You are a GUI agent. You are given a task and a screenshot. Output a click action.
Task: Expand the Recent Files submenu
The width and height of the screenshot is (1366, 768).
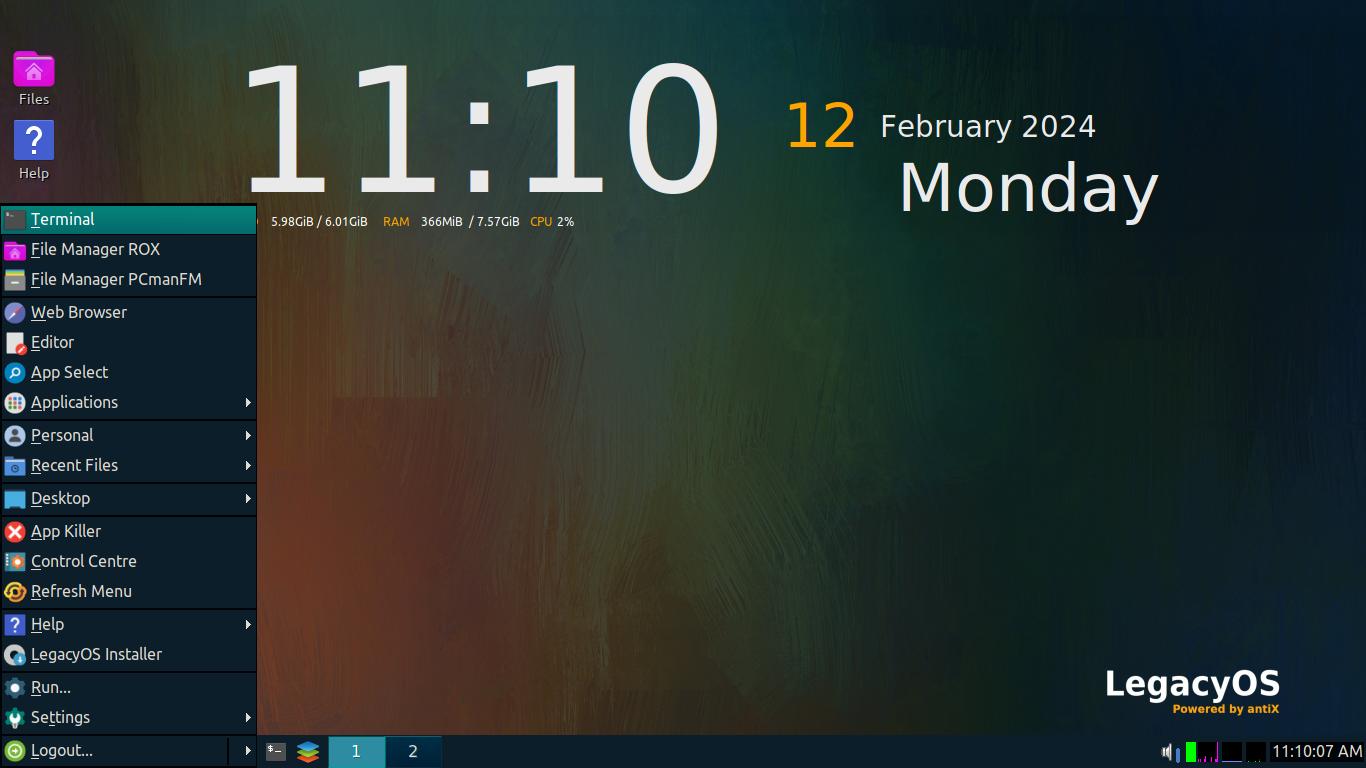point(129,465)
